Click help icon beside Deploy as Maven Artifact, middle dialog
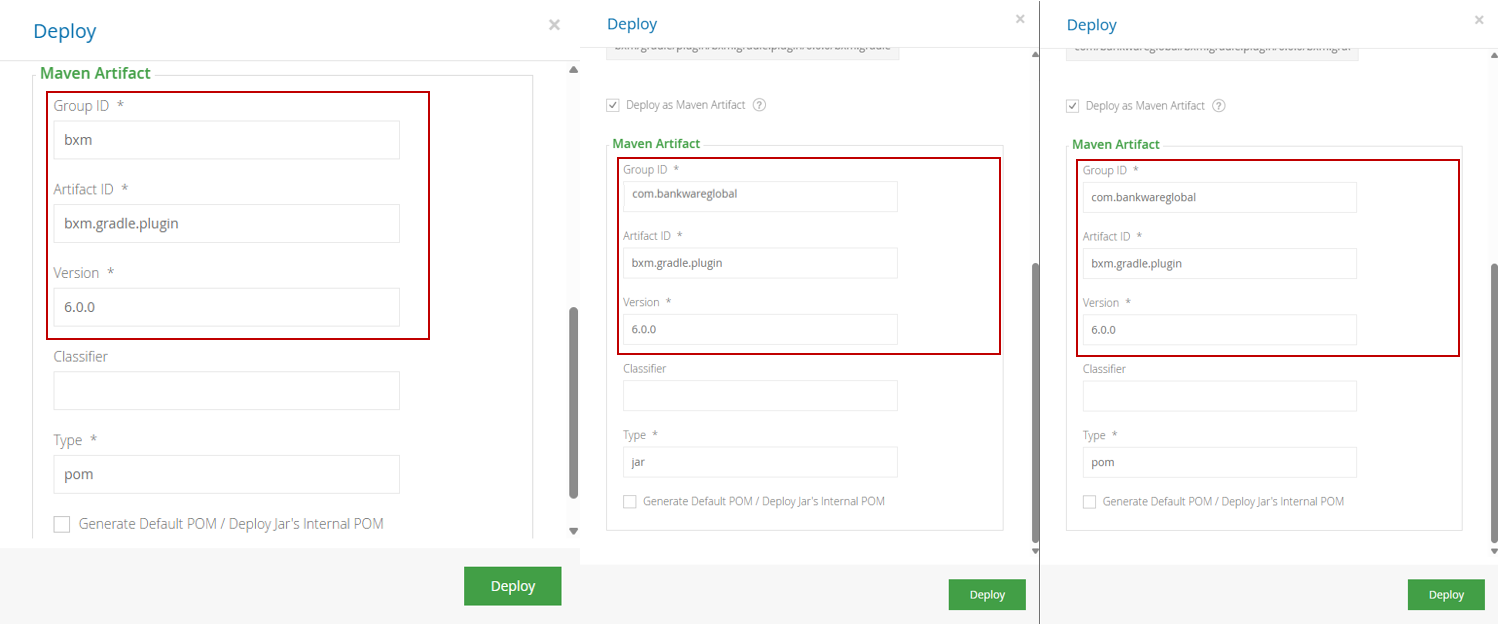The width and height of the screenshot is (1498, 624). tap(759, 105)
